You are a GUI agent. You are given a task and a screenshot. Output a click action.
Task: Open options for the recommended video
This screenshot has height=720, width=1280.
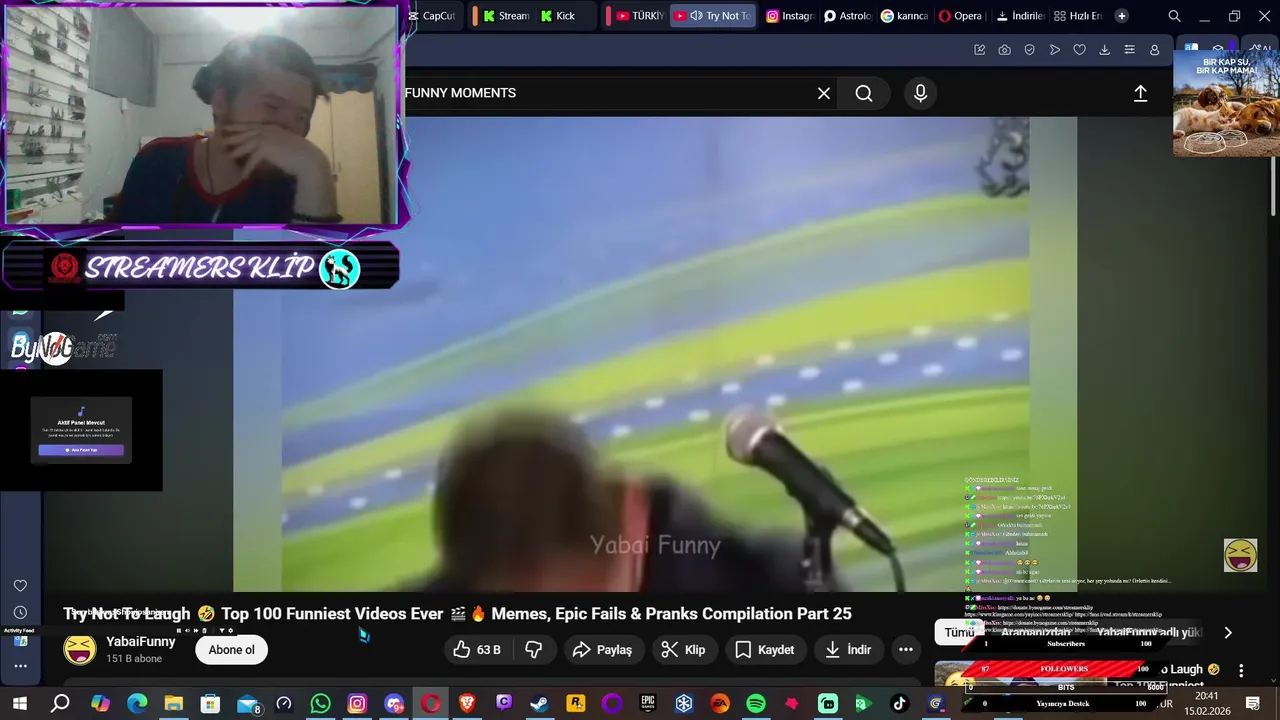pos(1241,671)
